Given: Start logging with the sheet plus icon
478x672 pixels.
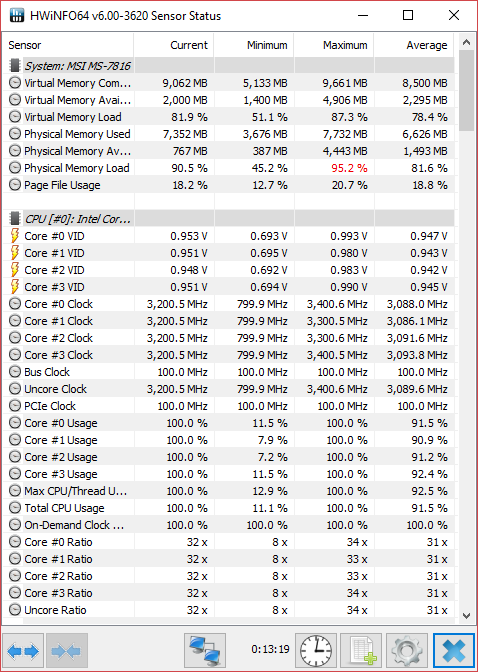Looking at the screenshot, I should [361, 651].
